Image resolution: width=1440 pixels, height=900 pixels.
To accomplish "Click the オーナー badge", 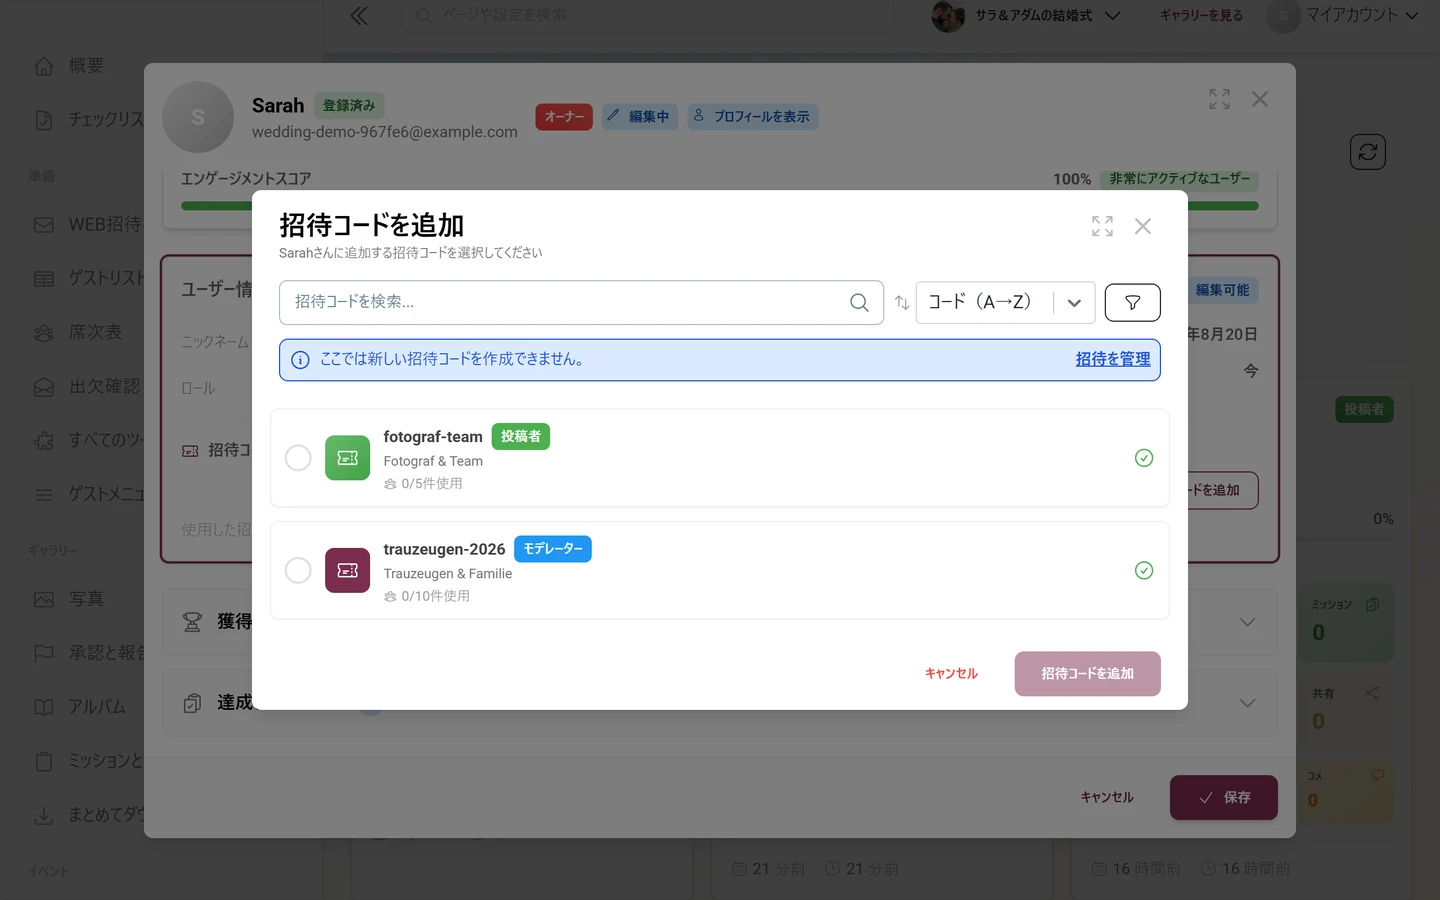I will 564,117.
